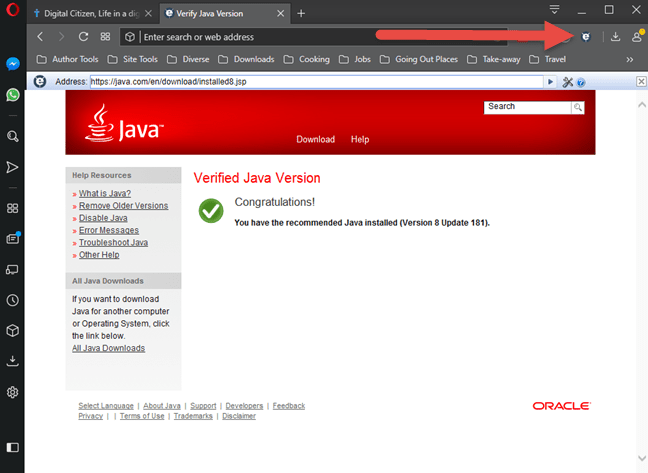Reload the current page

click(x=83, y=37)
